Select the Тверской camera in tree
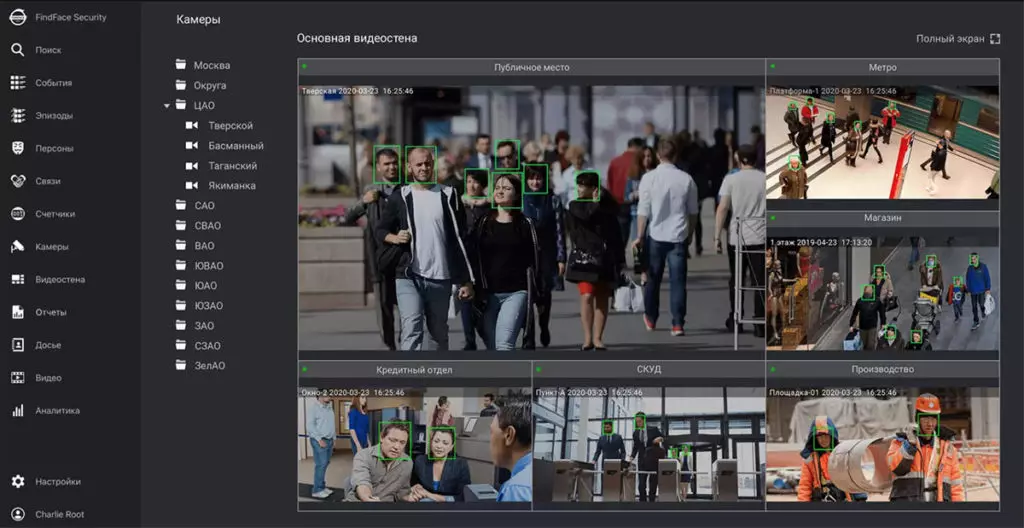 230,126
